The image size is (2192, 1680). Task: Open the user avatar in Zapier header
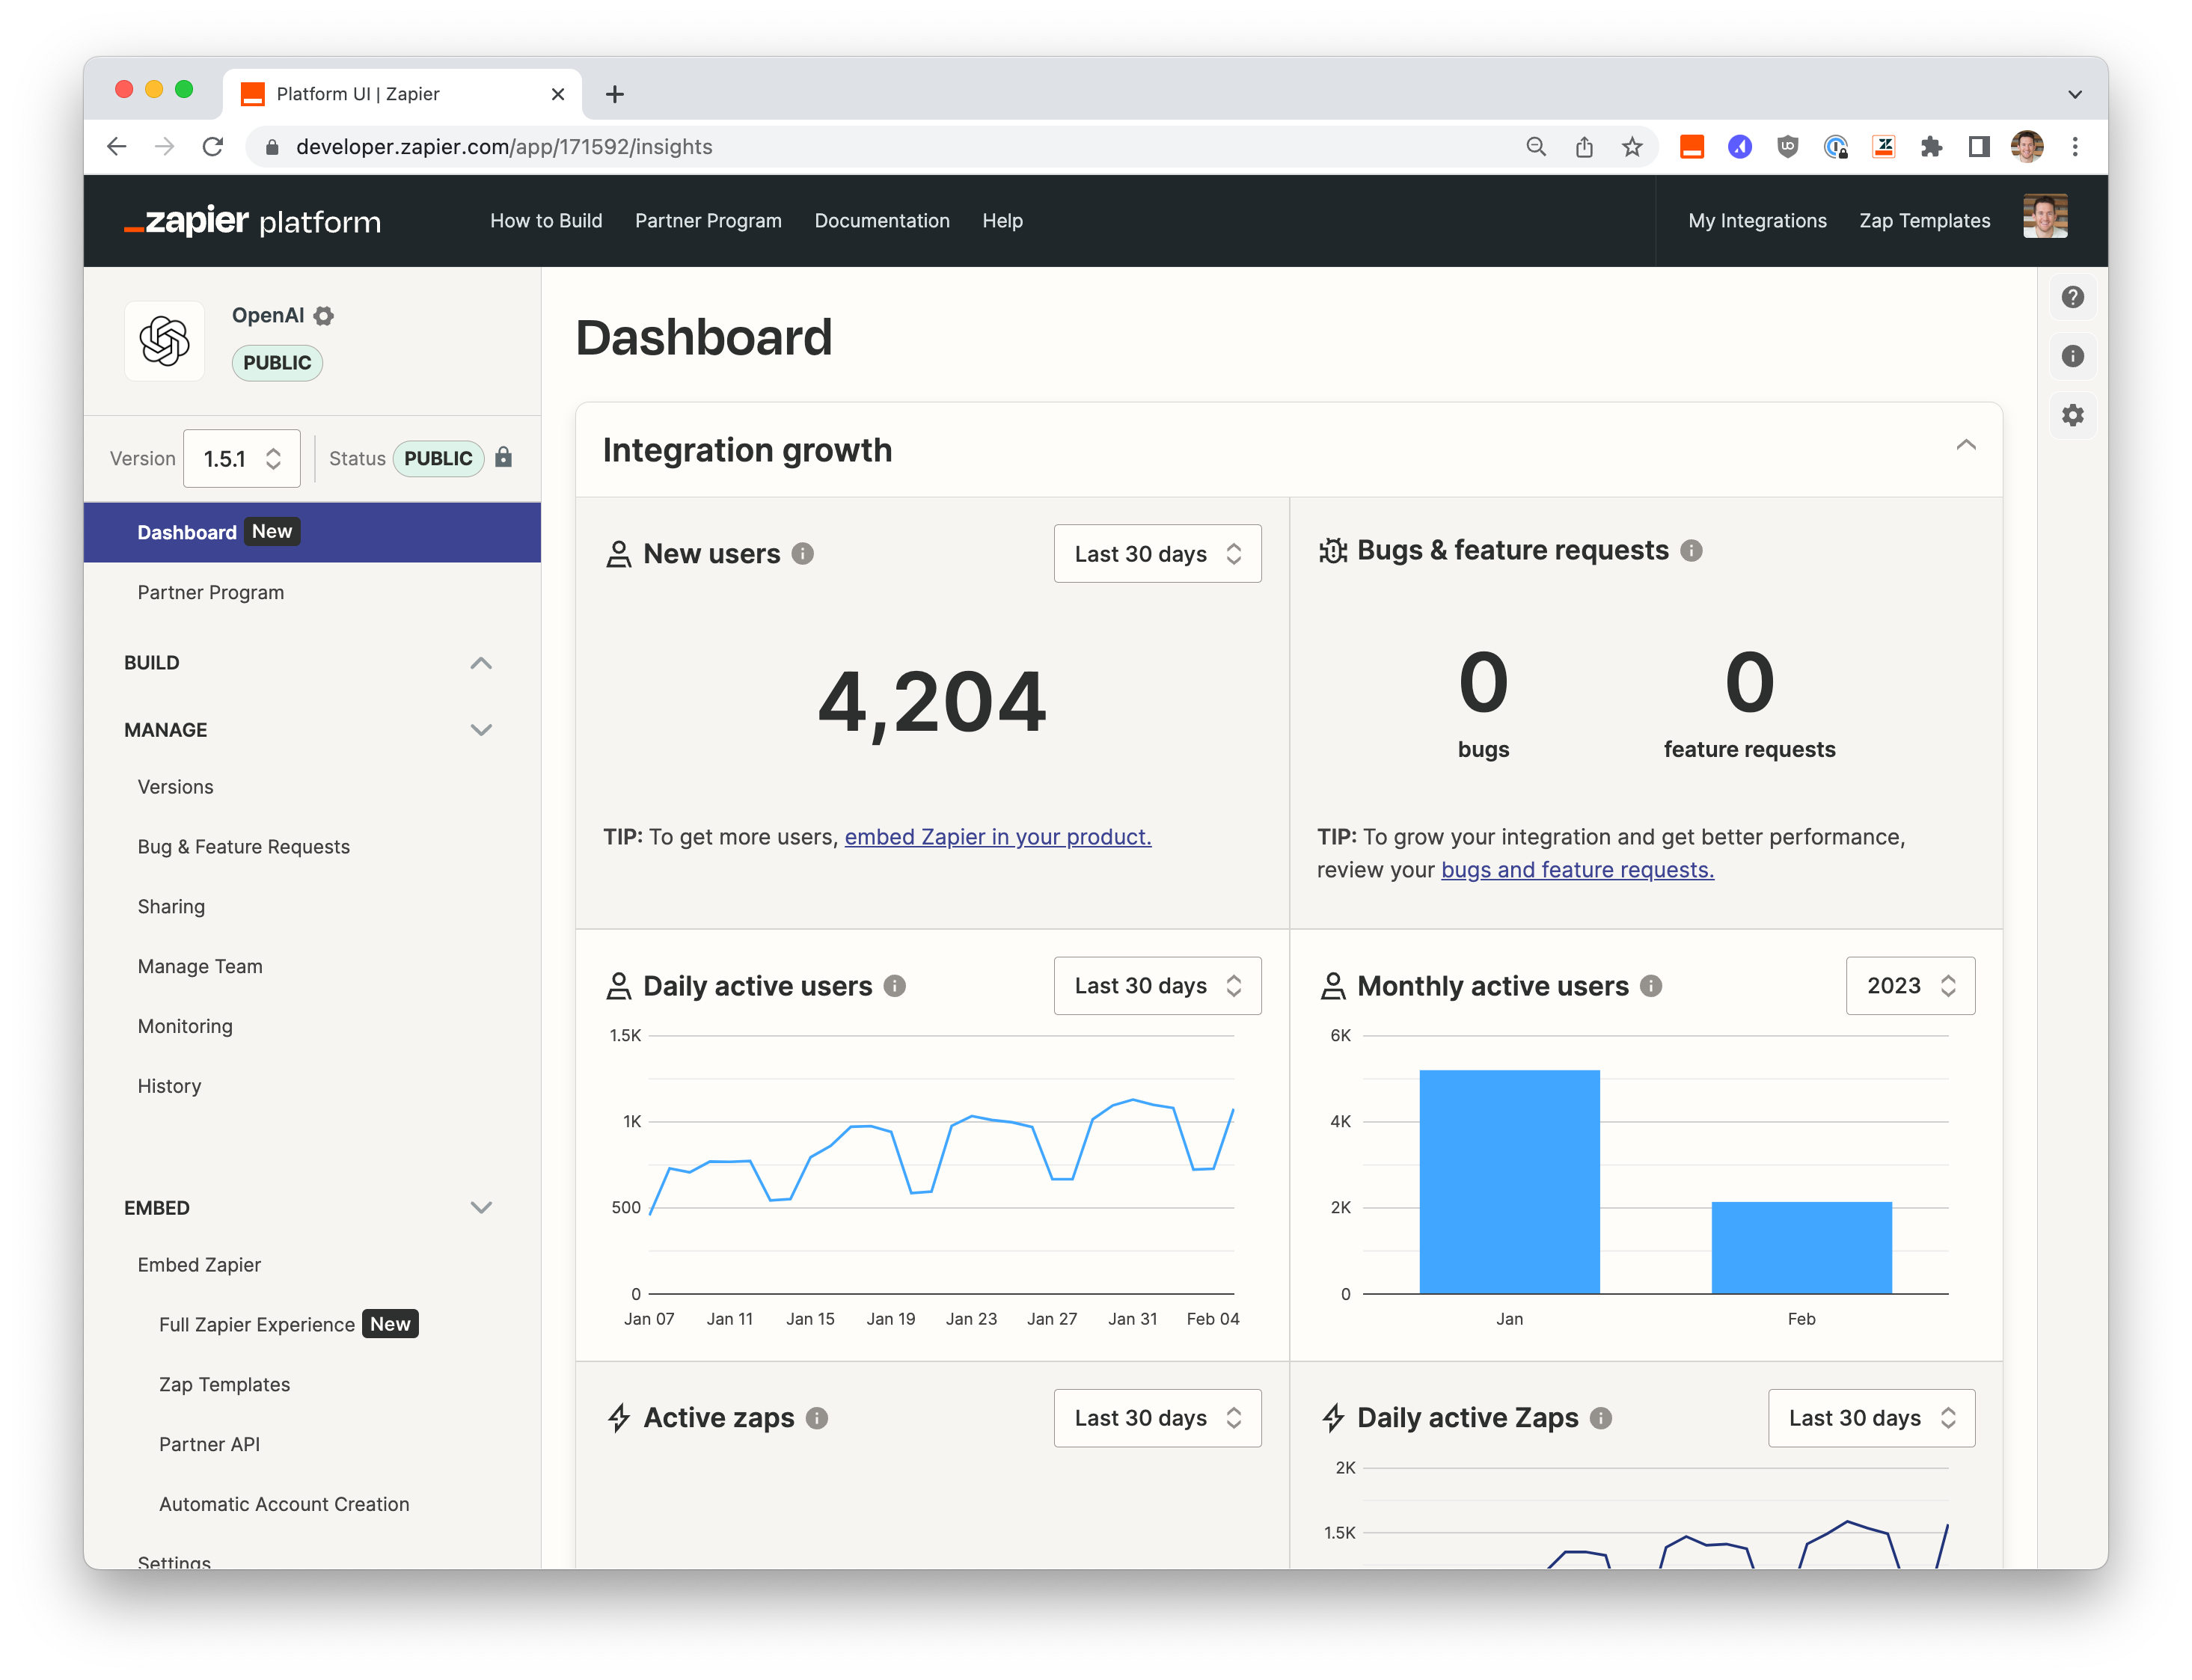tap(2045, 217)
